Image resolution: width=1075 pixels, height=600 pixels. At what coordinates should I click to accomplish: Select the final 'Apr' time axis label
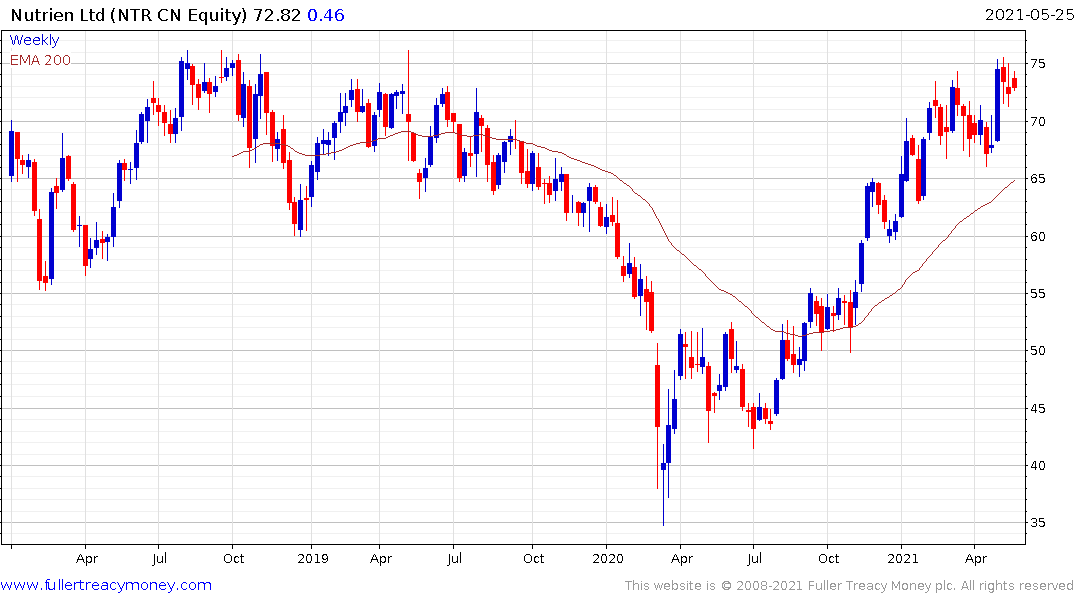[976, 558]
